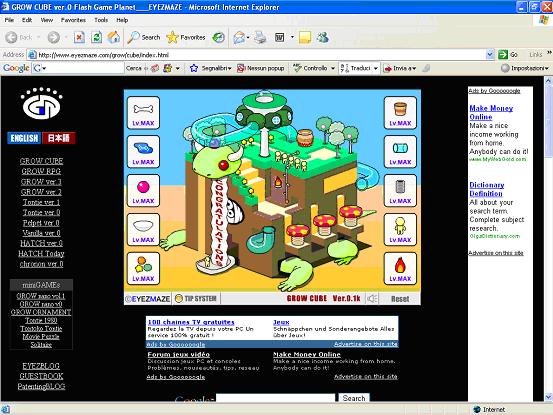This screenshot has height=415, width=553.
Task: Toggle the game sound speaker icon
Action: point(372,299)
